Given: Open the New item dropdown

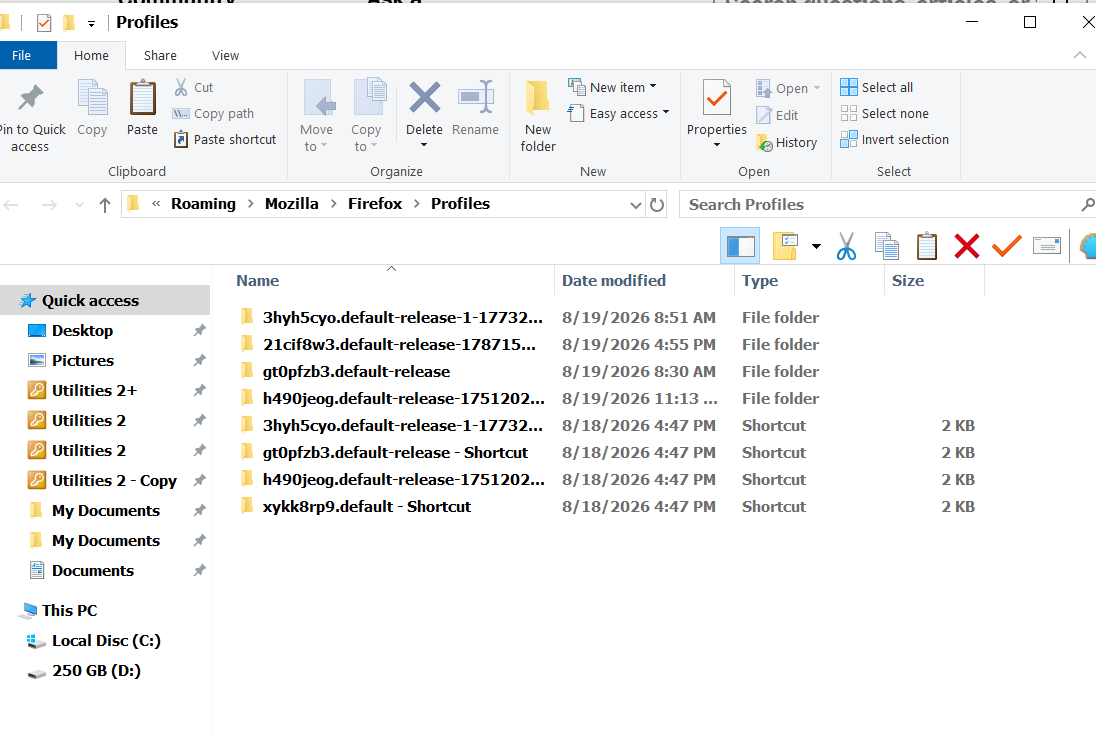Looking at the screenshot, I should tap(612, 87).
